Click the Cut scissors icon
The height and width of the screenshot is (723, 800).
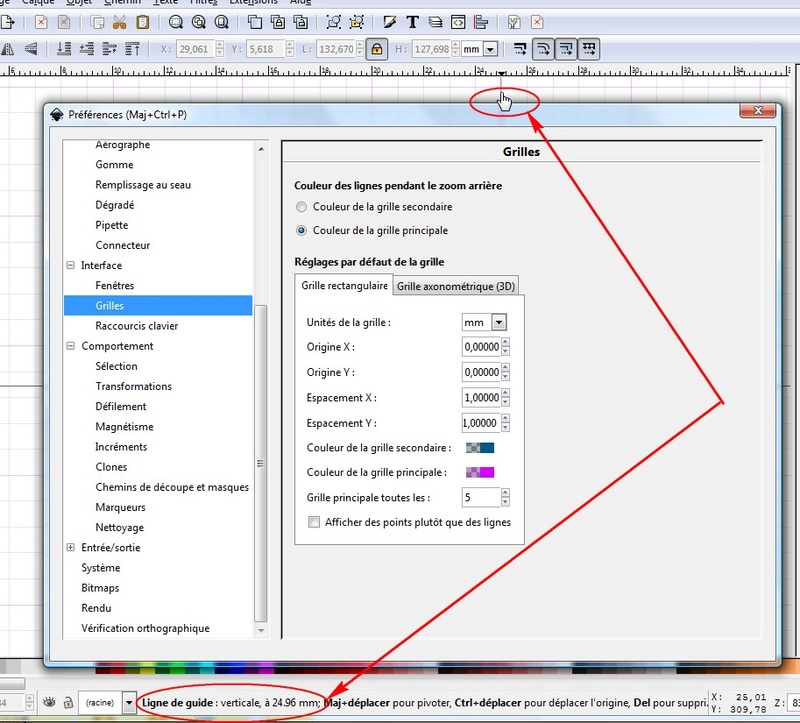coord(119,22)
